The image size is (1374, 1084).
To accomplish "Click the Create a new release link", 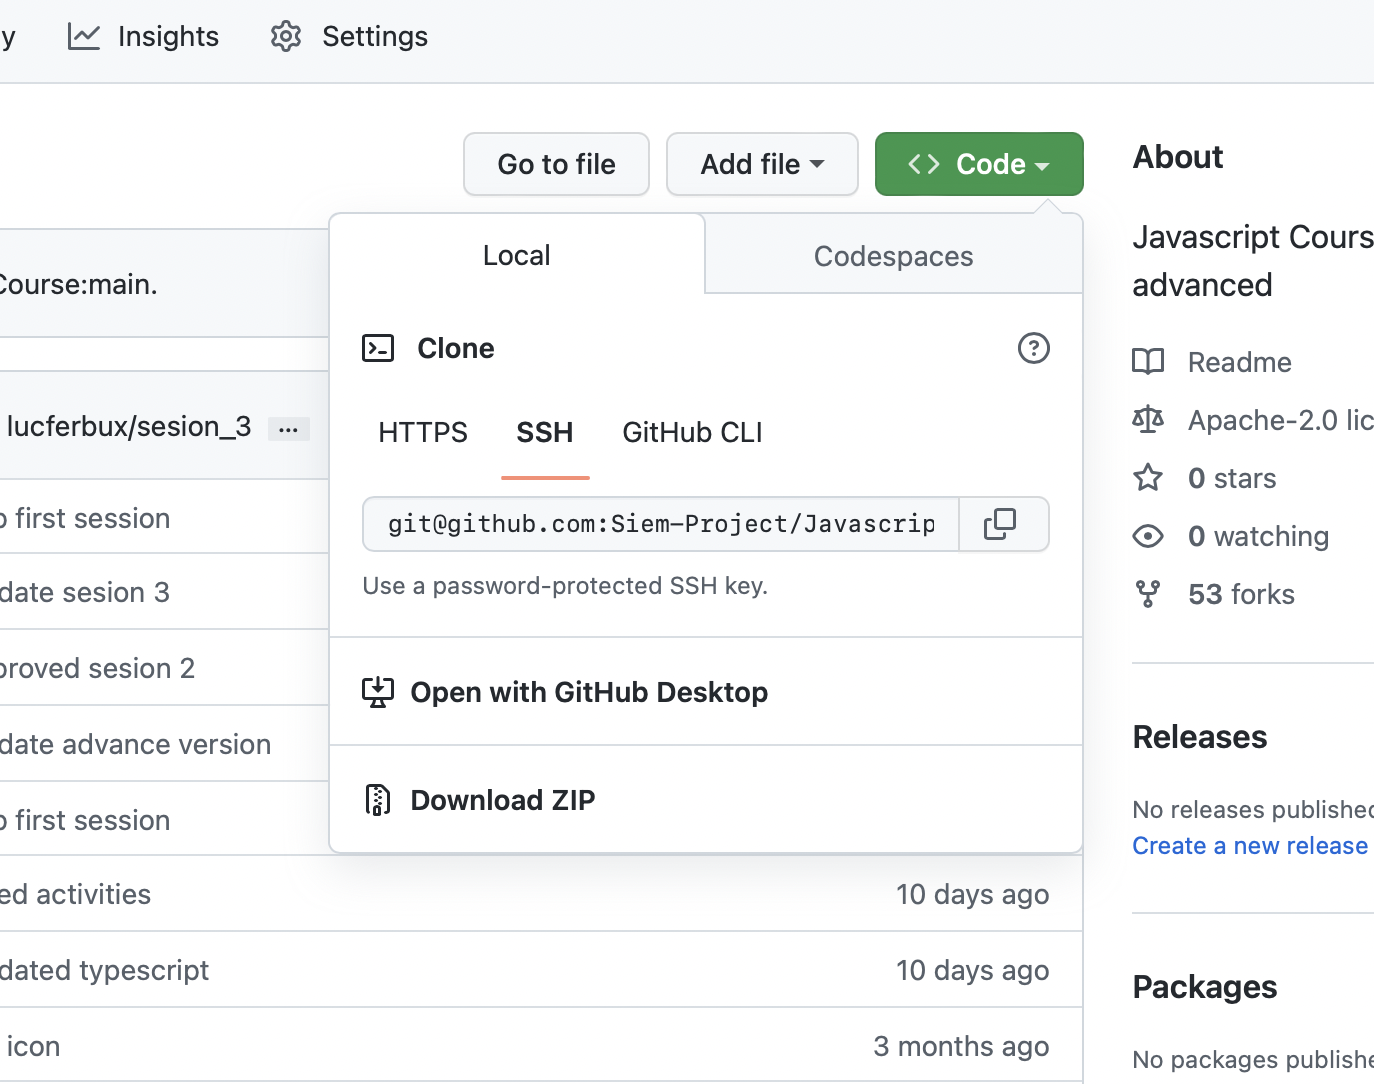I will coord(1249,845).
